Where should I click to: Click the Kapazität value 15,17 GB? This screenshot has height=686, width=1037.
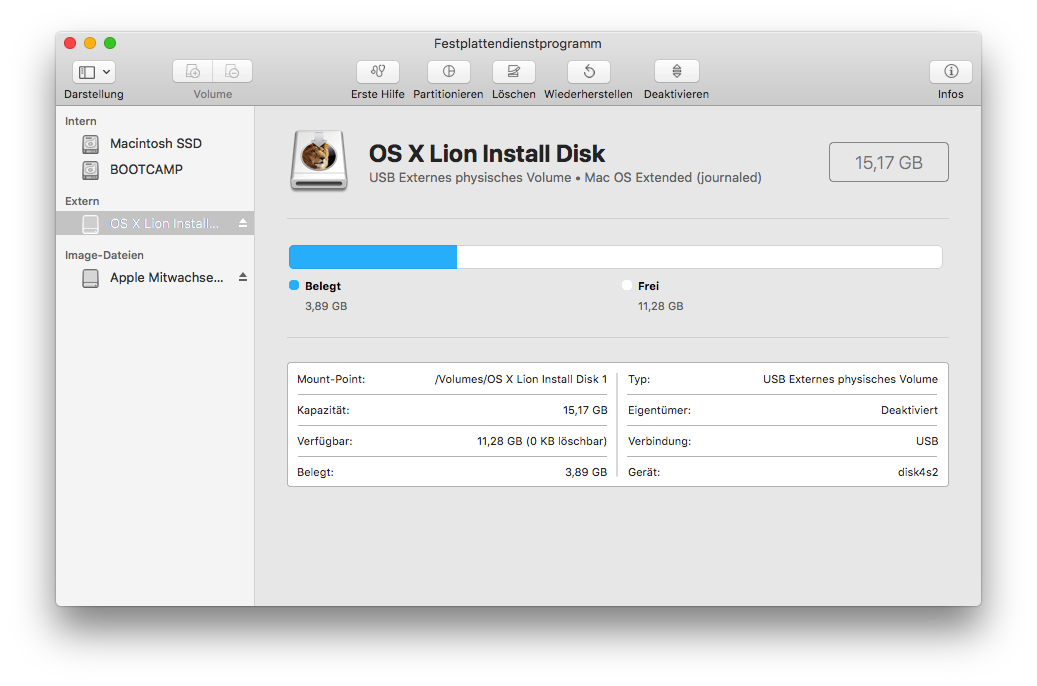click(x=585, y=410)
